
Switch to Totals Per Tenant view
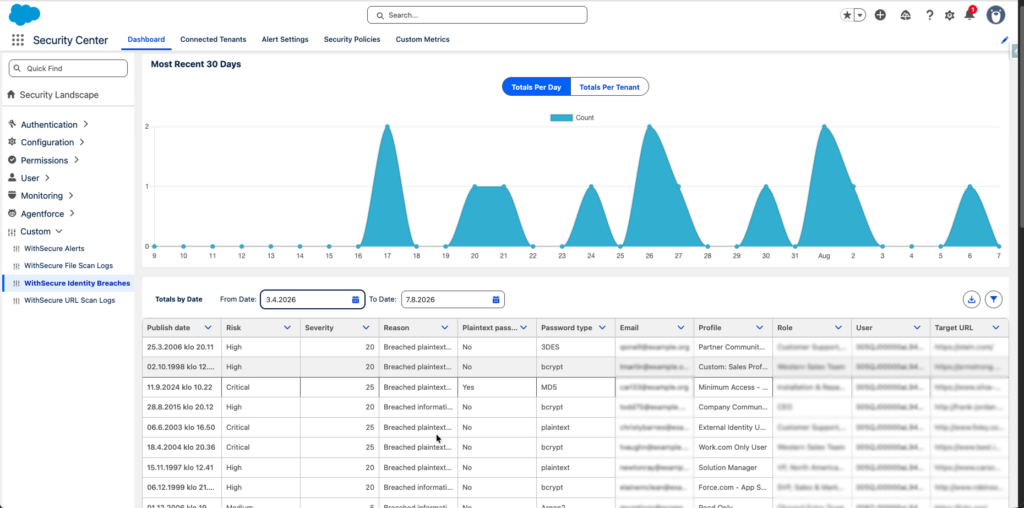[x=609, y=87]
